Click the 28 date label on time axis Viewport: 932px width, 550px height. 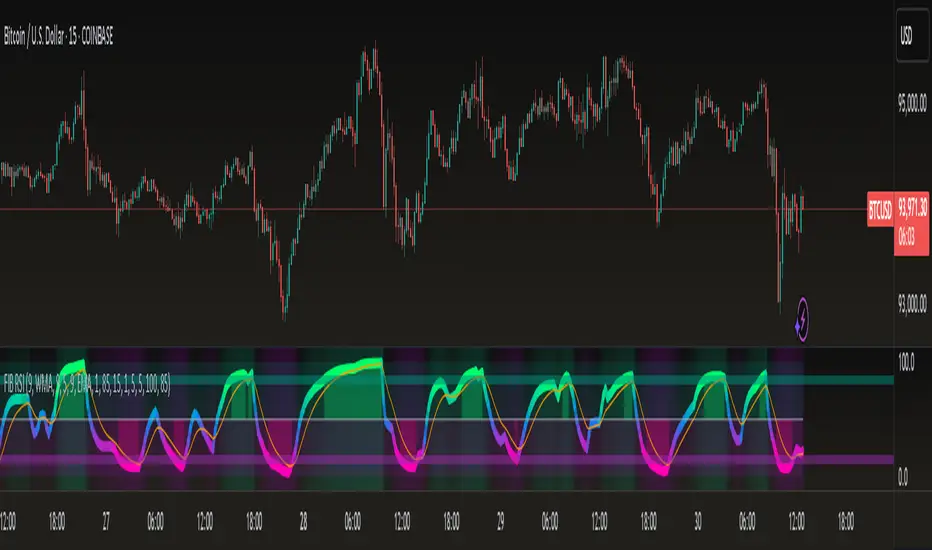303,521
